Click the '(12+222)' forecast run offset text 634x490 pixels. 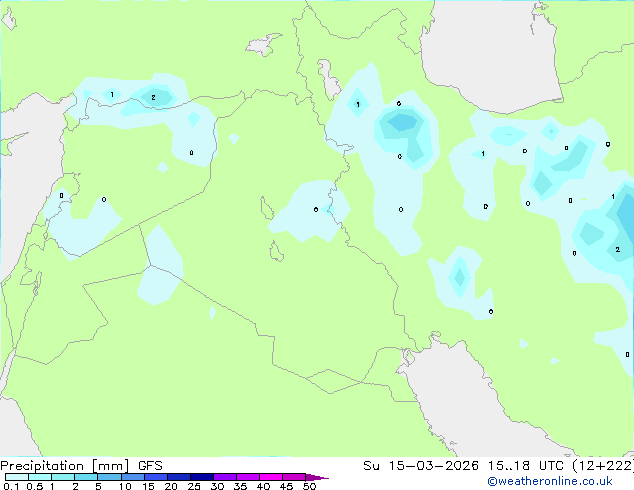point(603,466)
